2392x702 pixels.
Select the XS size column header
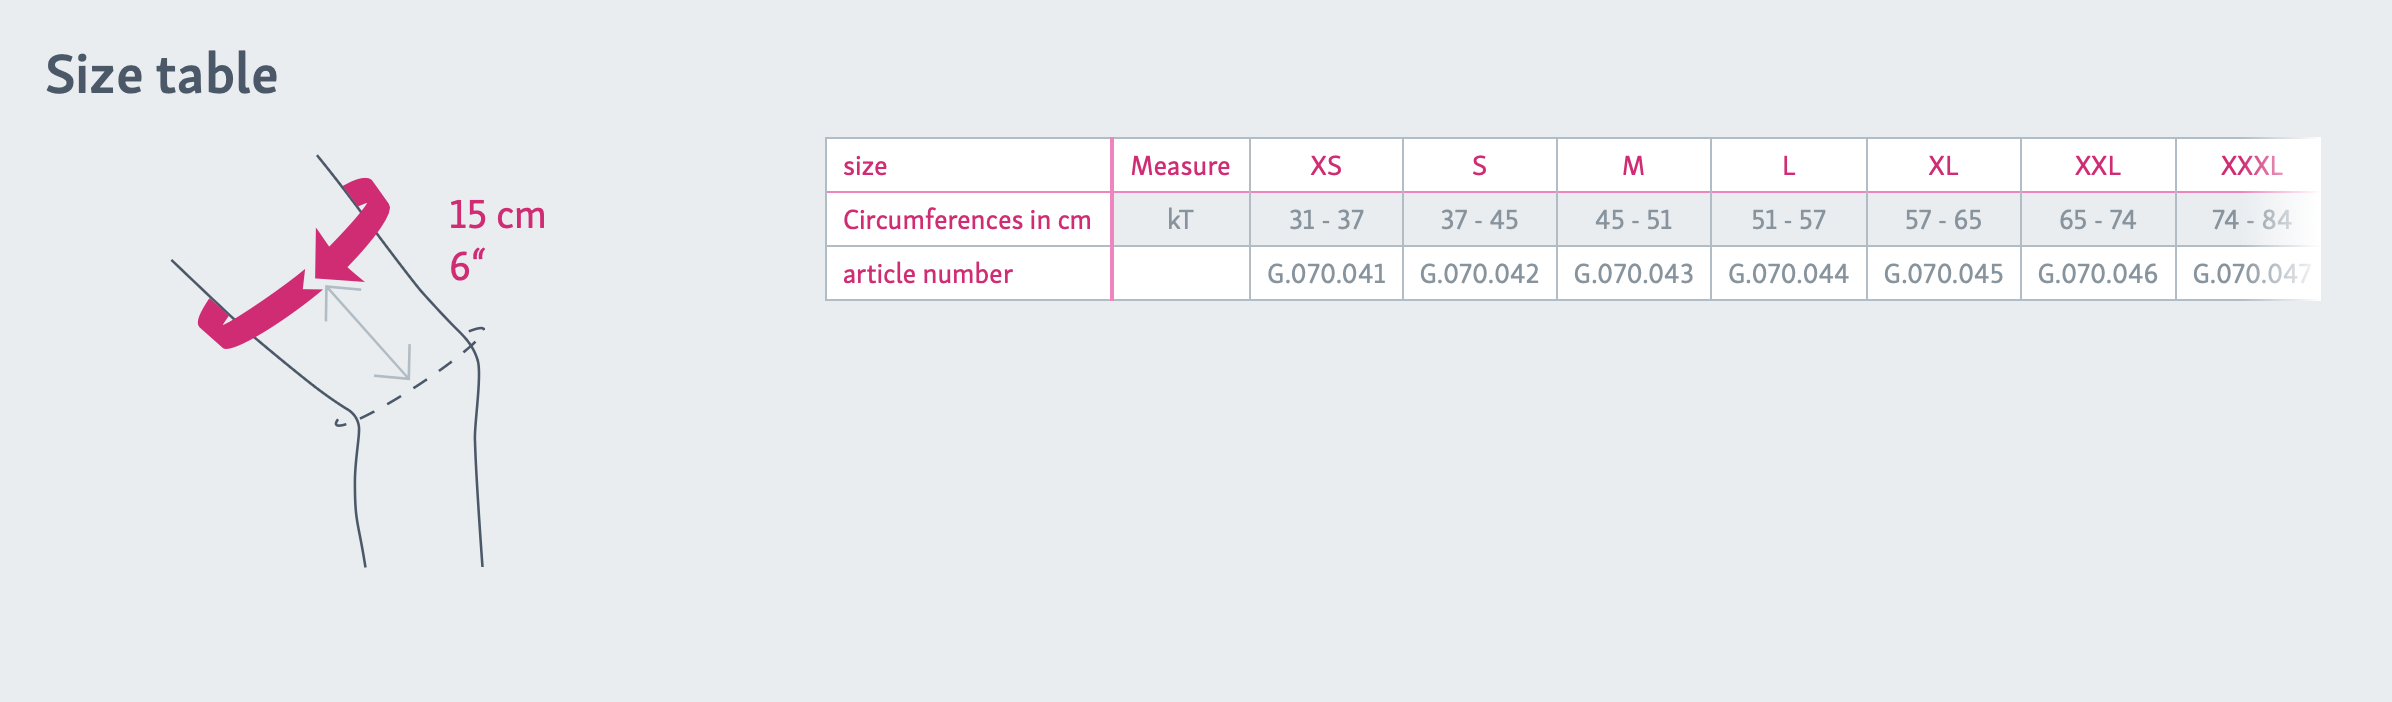(x=1326, y=166)
